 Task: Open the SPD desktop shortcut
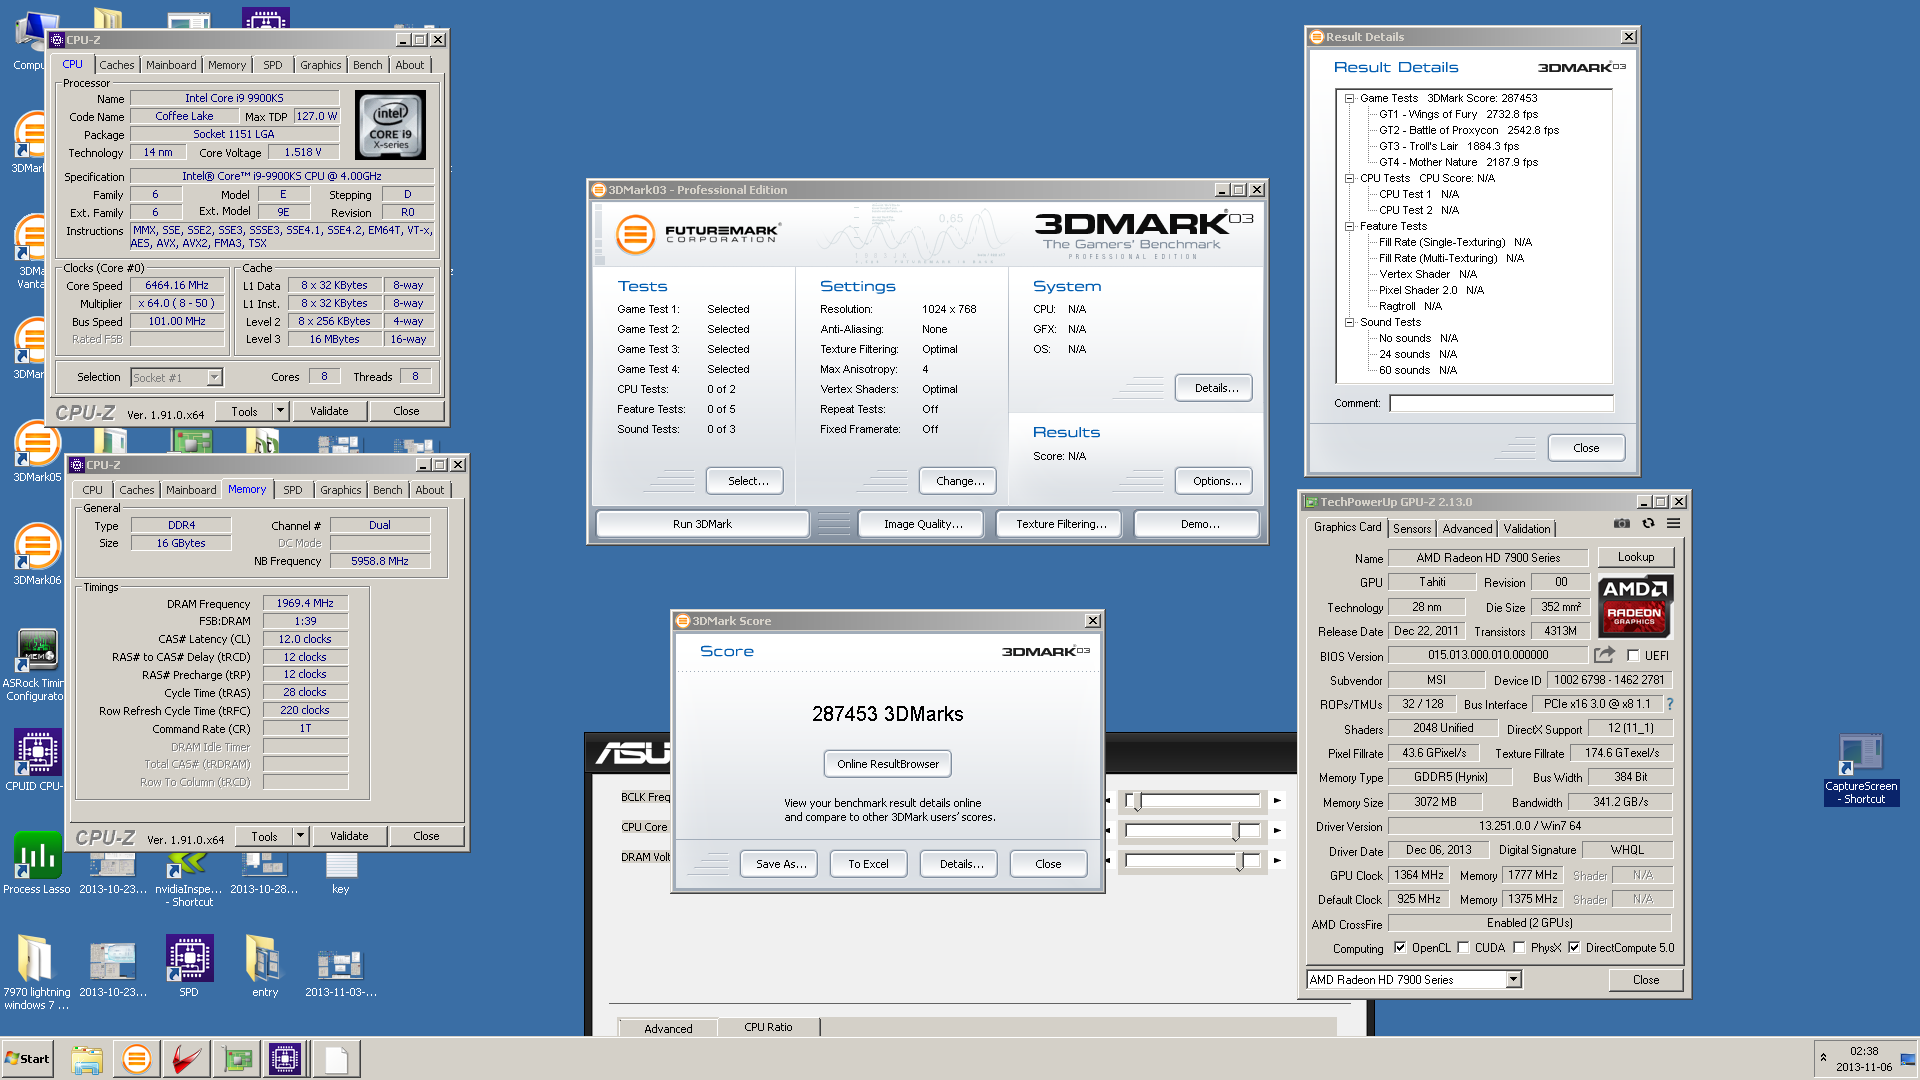coord(189,966)
